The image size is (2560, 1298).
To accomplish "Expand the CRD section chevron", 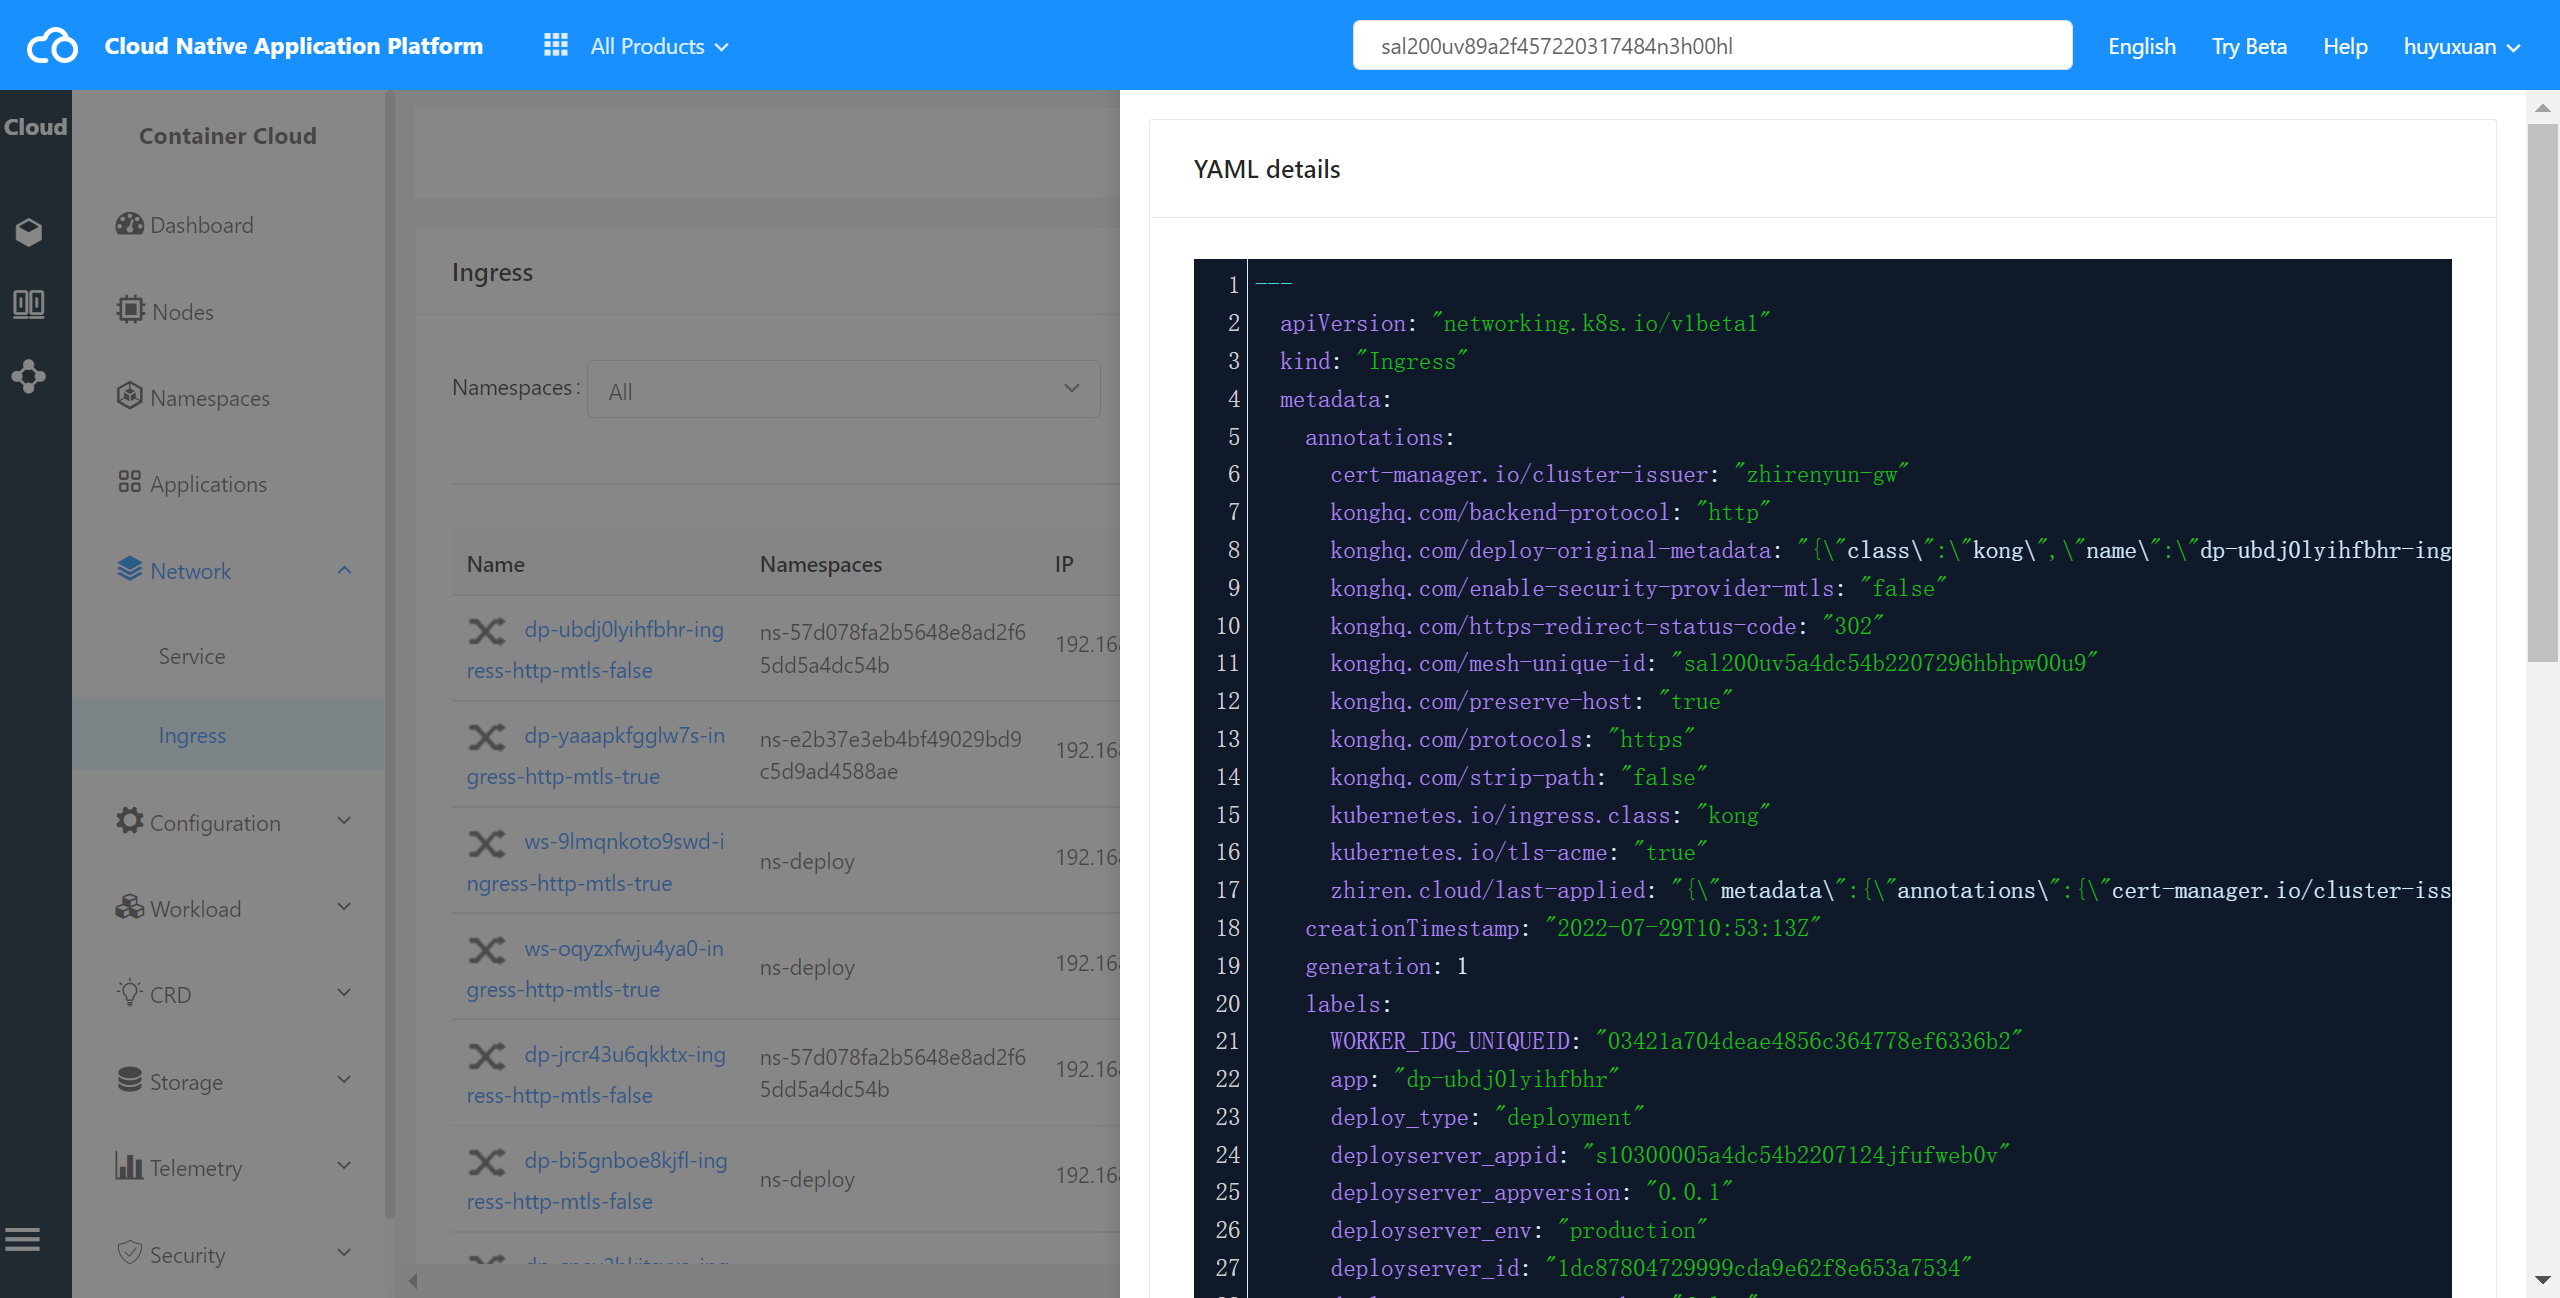I will point(344,993).
